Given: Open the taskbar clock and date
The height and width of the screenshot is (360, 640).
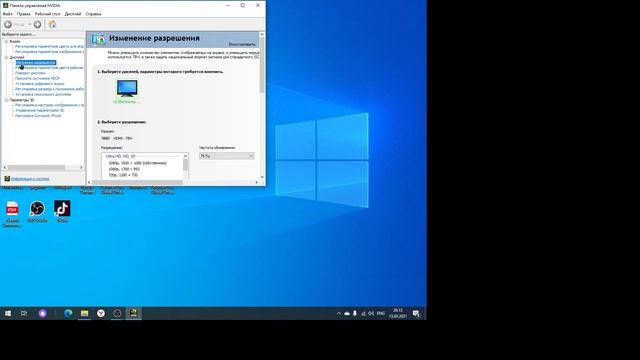Looking at the screenshot, I should (x=398, y=313).
